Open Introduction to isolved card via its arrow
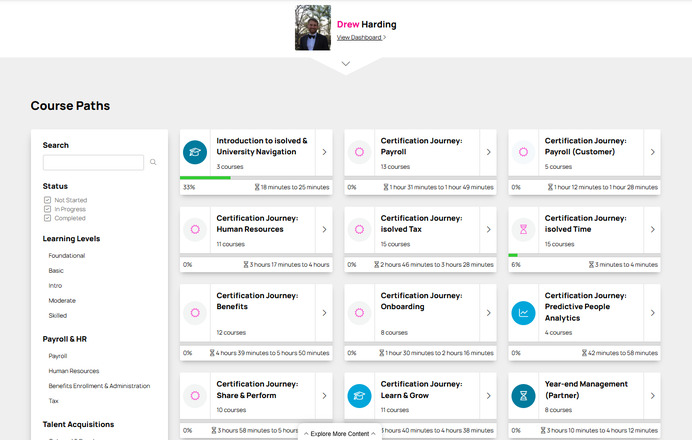Screen dimensions: 692x440 [324, 152]
